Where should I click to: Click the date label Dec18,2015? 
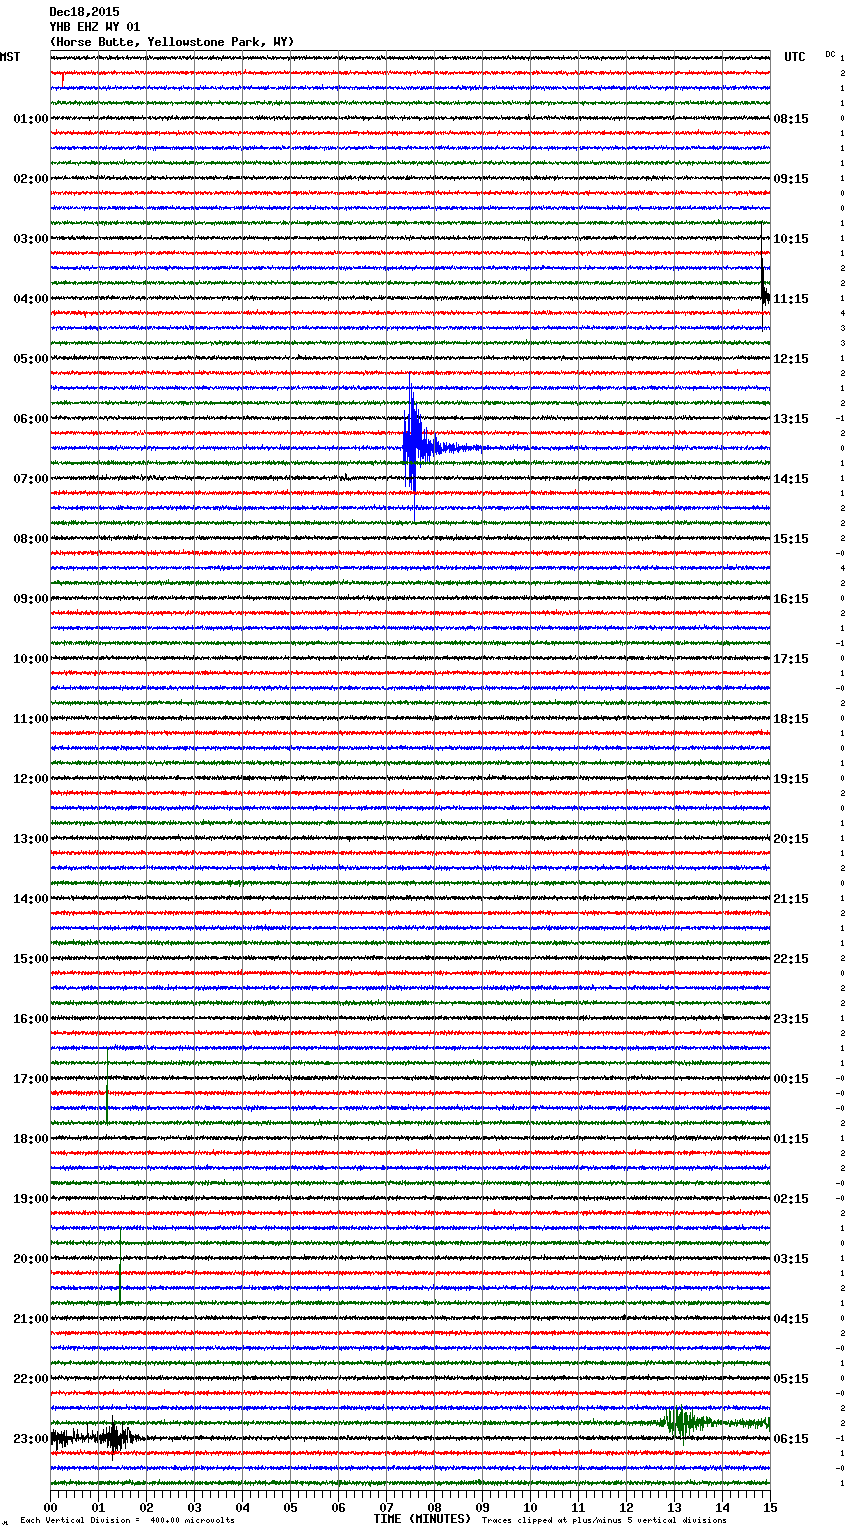pyautogui.click(x=84, y=12)
